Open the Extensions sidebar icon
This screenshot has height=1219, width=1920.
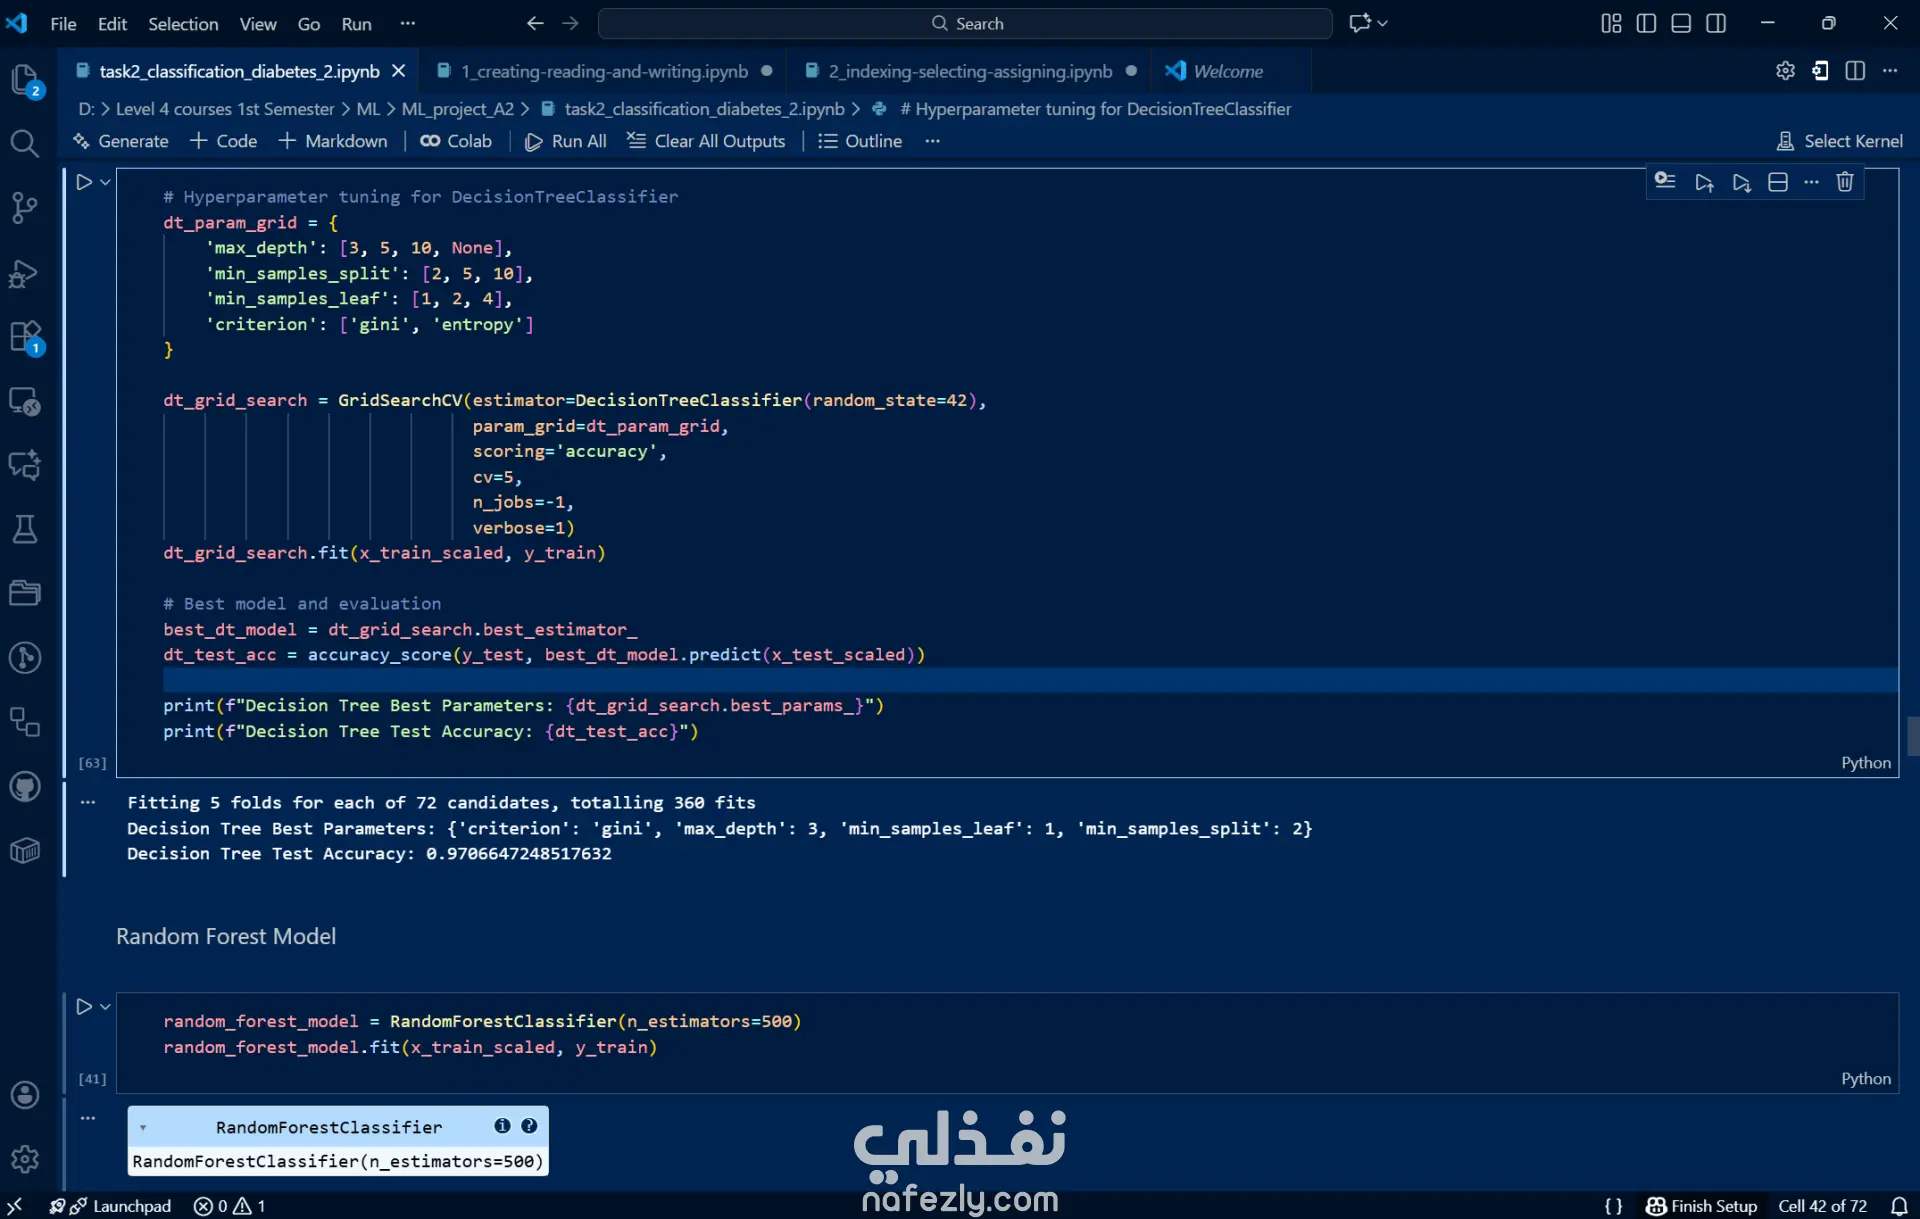click(24, 337)
